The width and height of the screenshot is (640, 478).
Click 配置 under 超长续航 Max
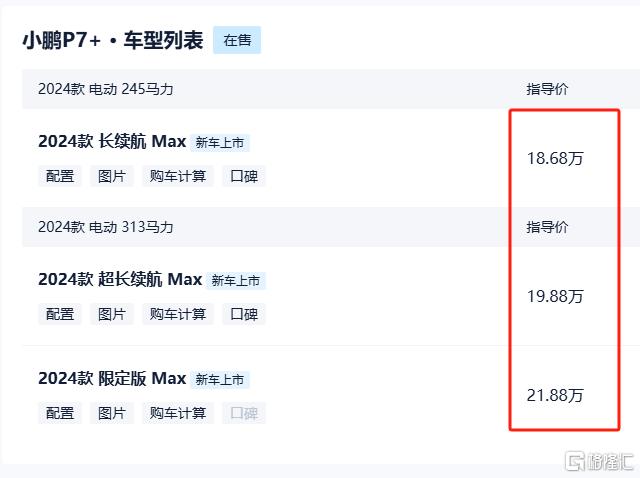tap(60, 314)
